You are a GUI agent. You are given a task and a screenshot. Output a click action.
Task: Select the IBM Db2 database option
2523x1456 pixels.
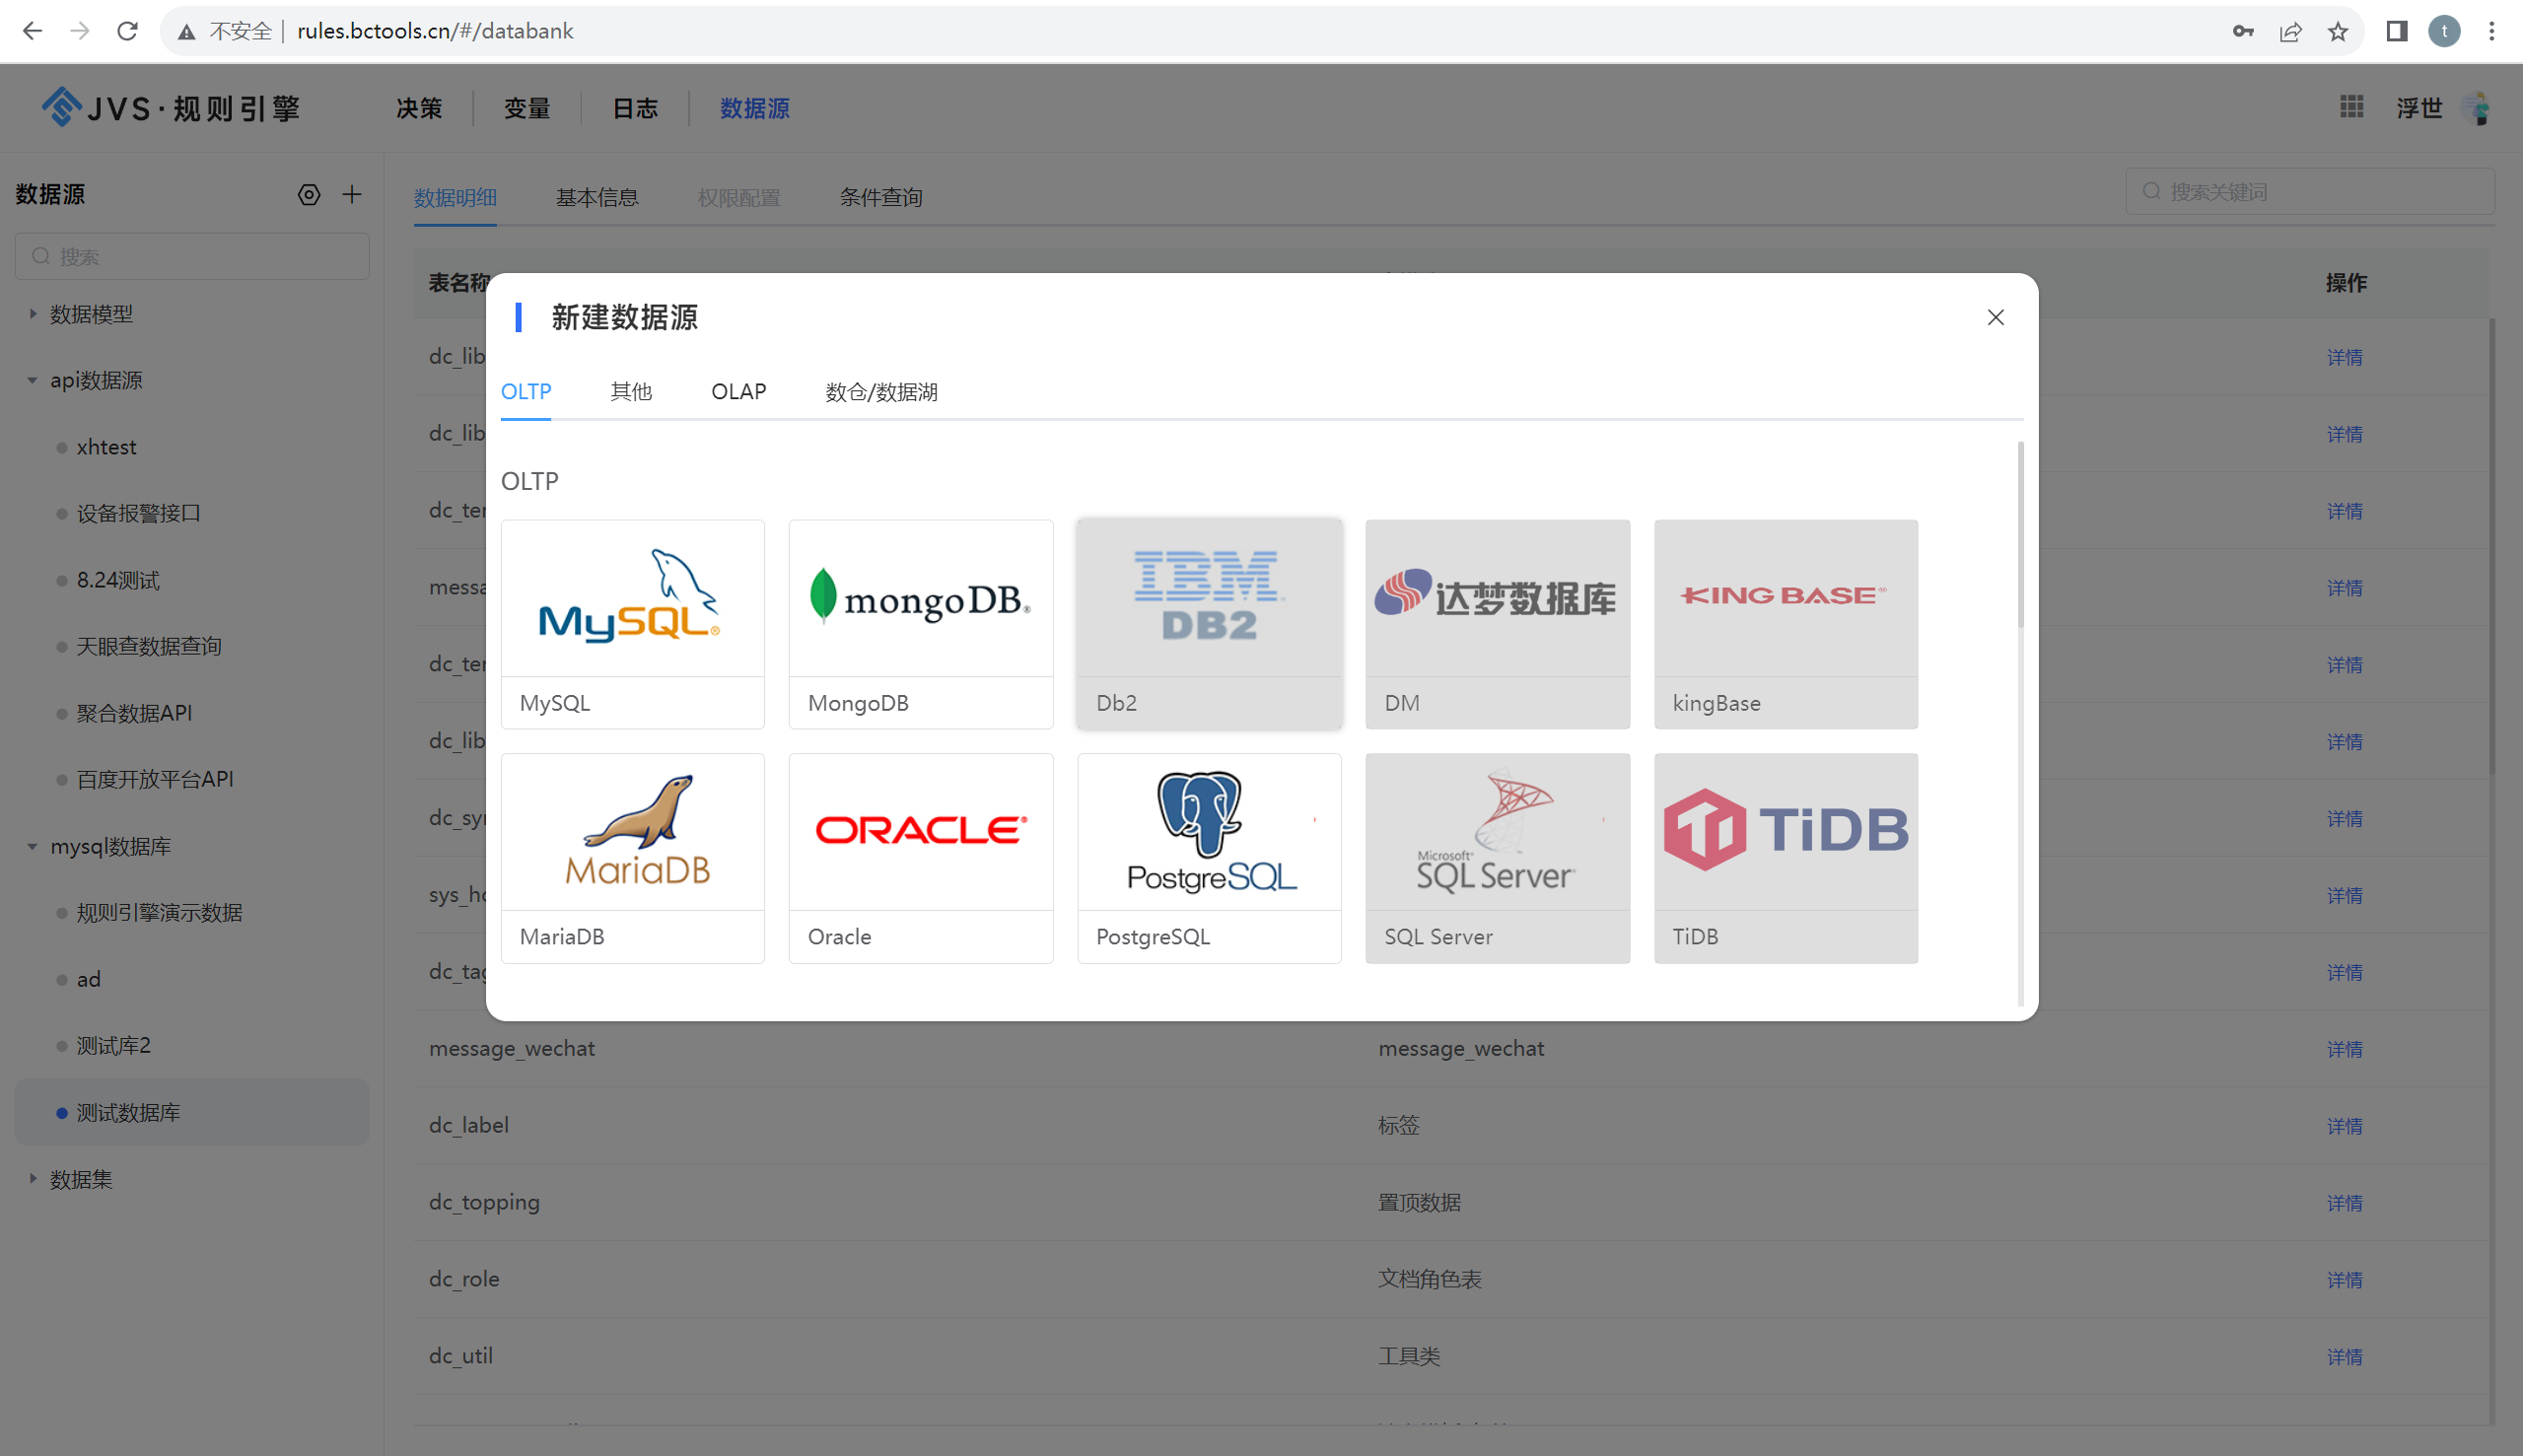click(x=1208, y=622)
